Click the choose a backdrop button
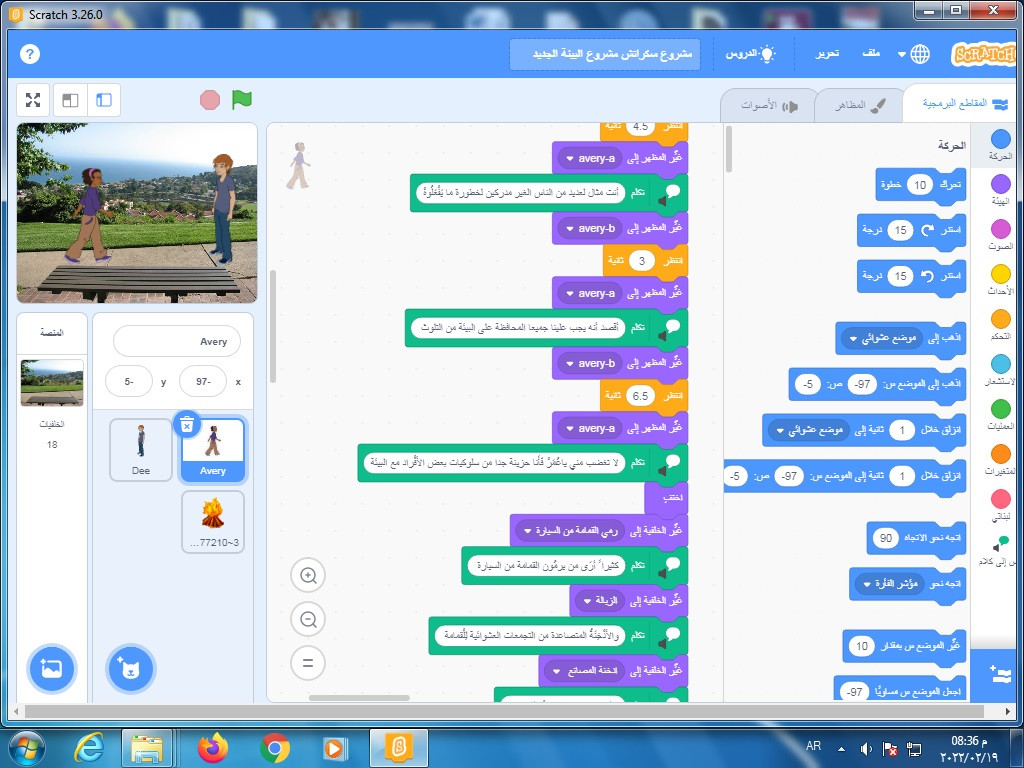The width and height of the screenshot is (1024, 768). coord(52,669)
